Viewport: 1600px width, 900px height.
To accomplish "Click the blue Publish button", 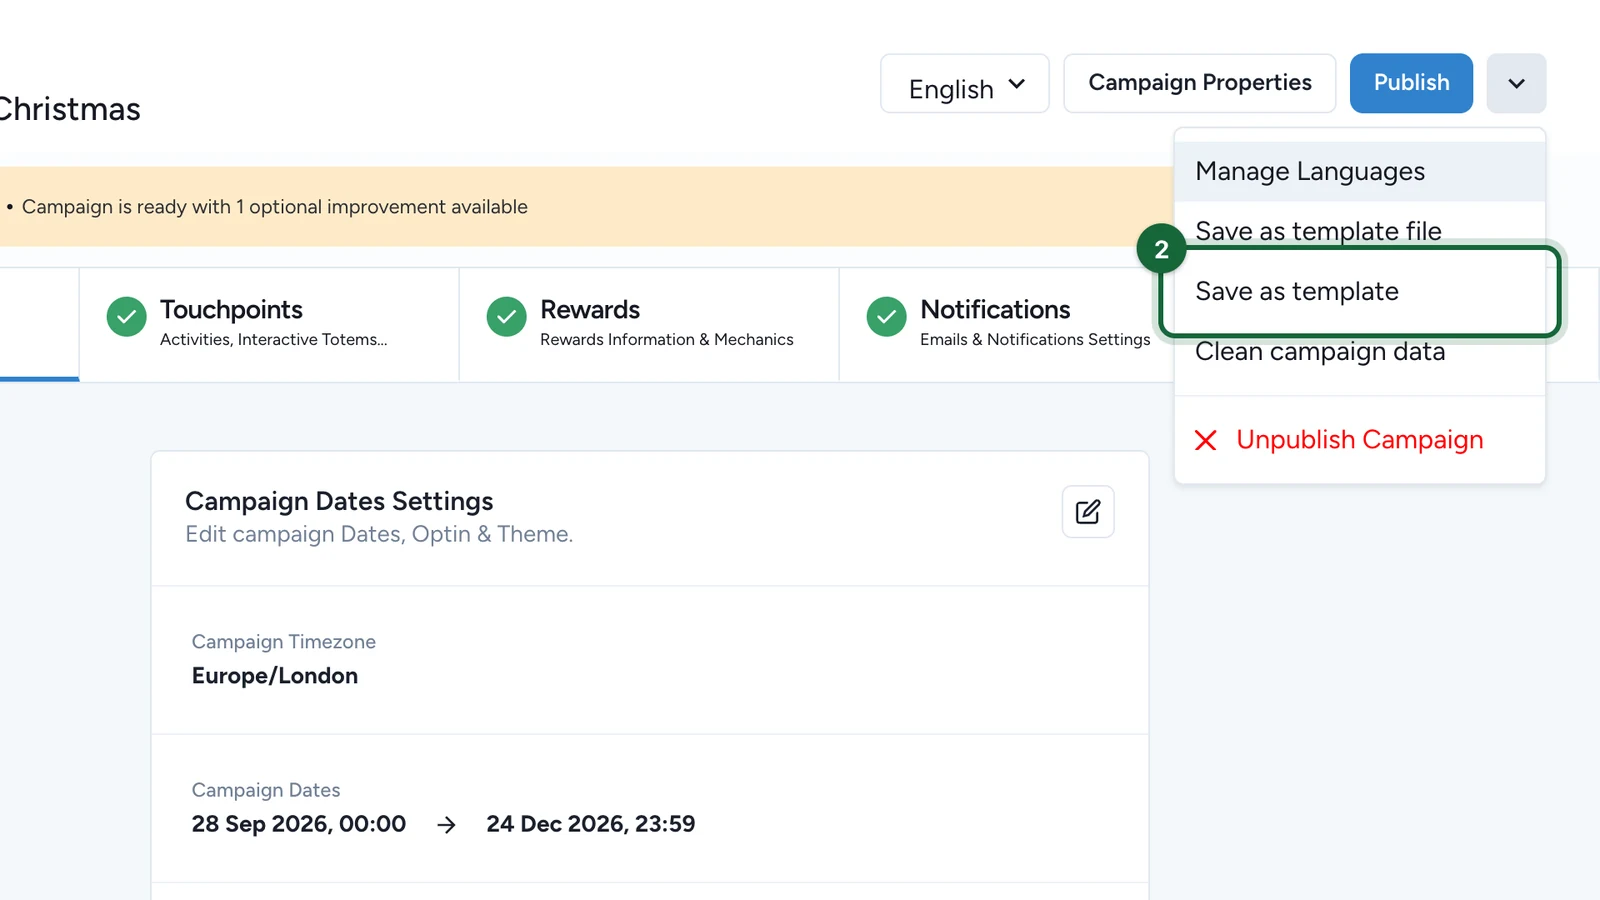I will [1411, 83].
